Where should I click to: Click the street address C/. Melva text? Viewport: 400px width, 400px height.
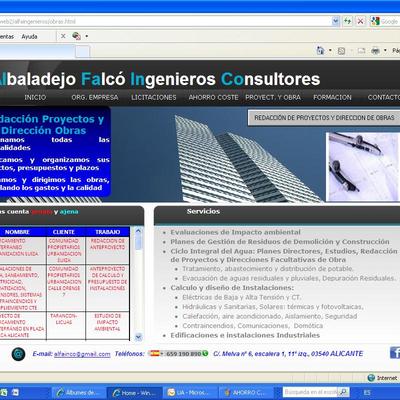coord(288,354)
